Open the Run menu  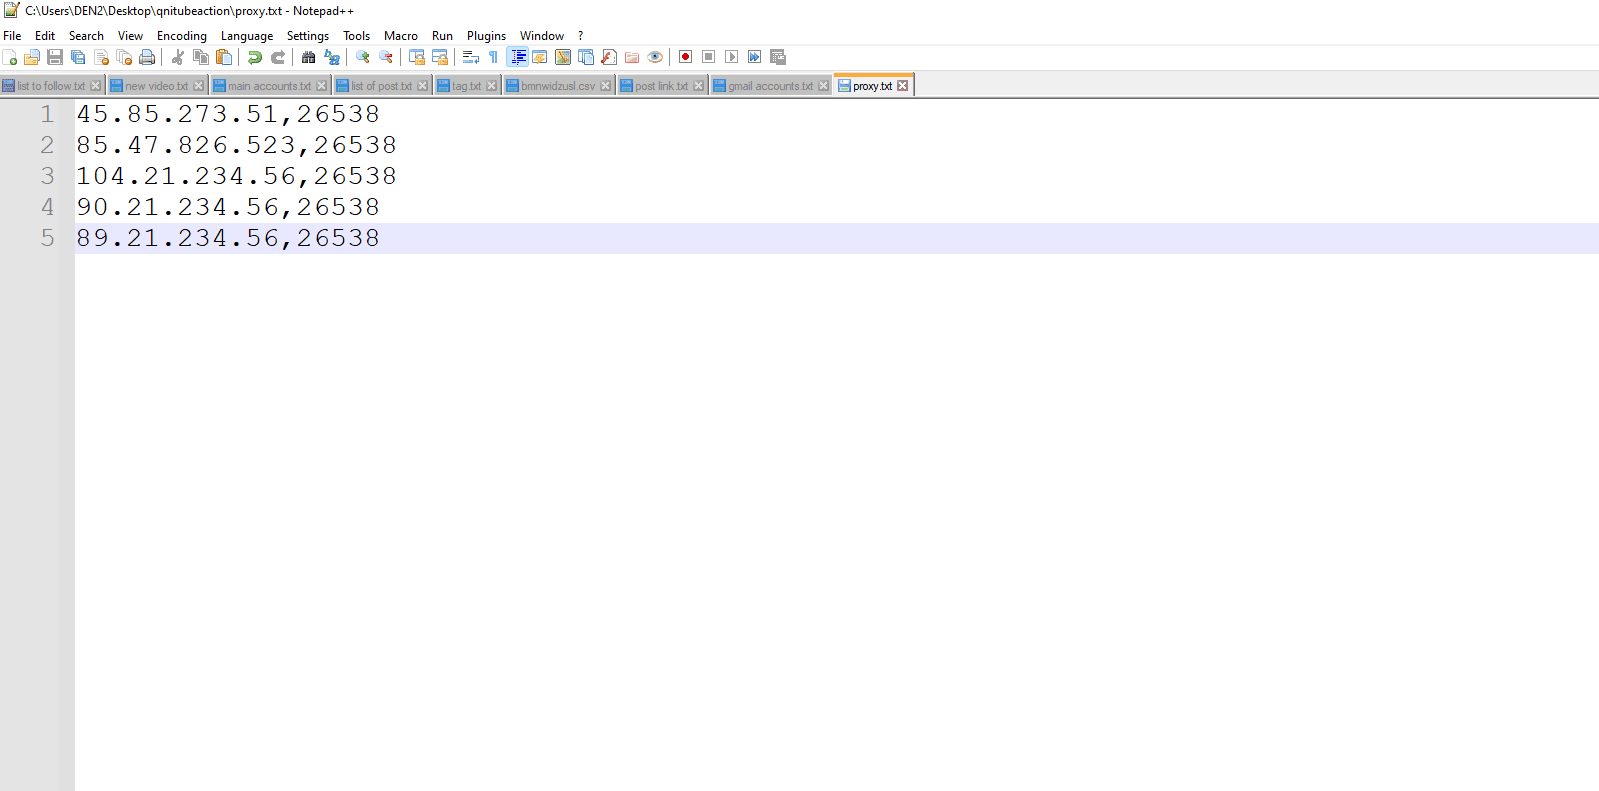coord(442,36)
